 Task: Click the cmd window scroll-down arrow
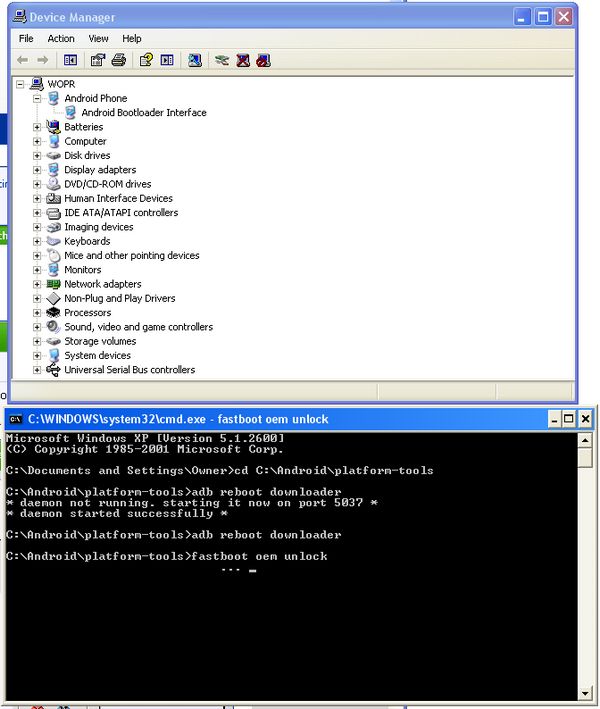585,693
